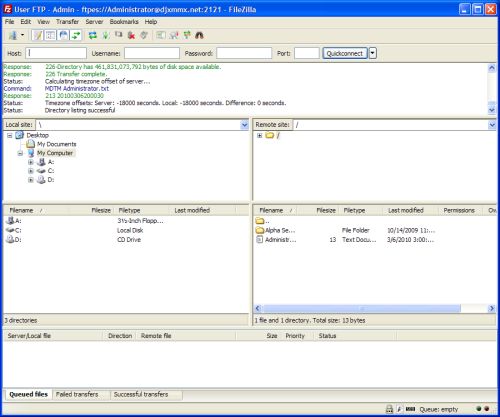
Task: Sort local list by Filetype column
Action: click(x=143, y=210)
